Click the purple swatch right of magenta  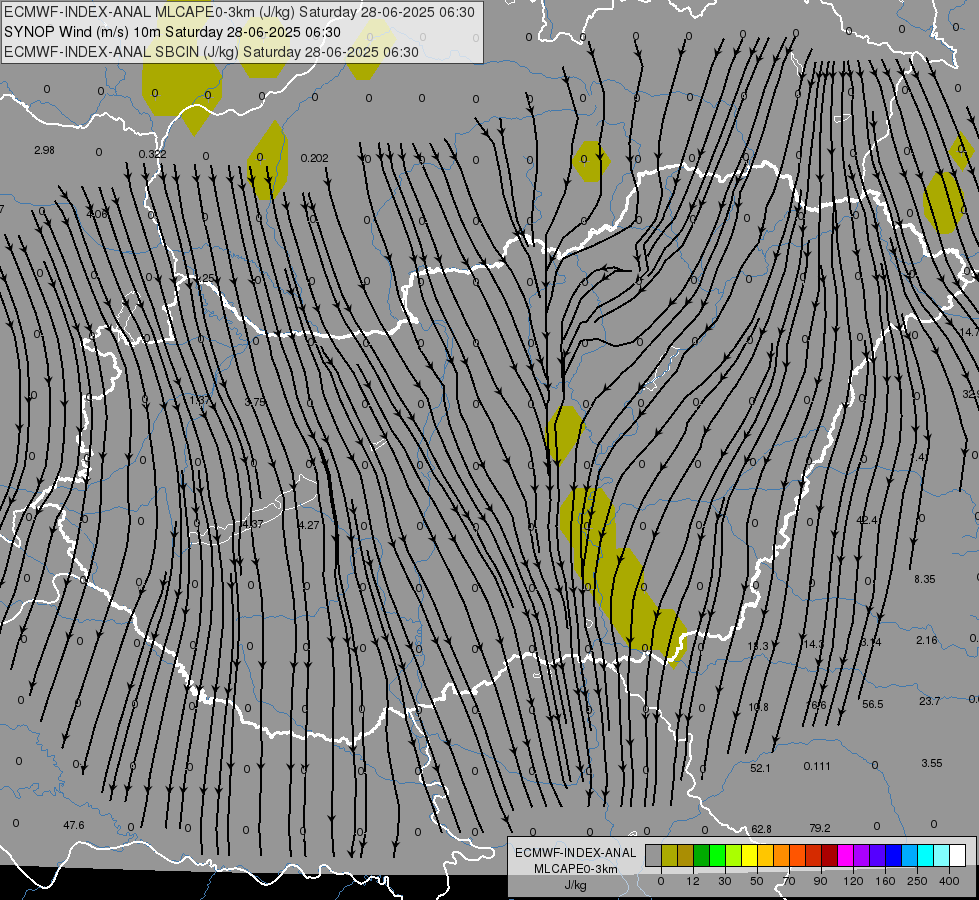click(x=862, y=855)
